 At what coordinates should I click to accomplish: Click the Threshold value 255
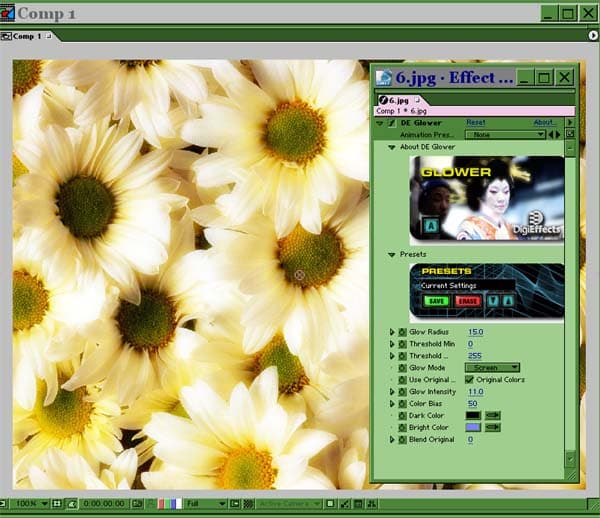[474, 356]
